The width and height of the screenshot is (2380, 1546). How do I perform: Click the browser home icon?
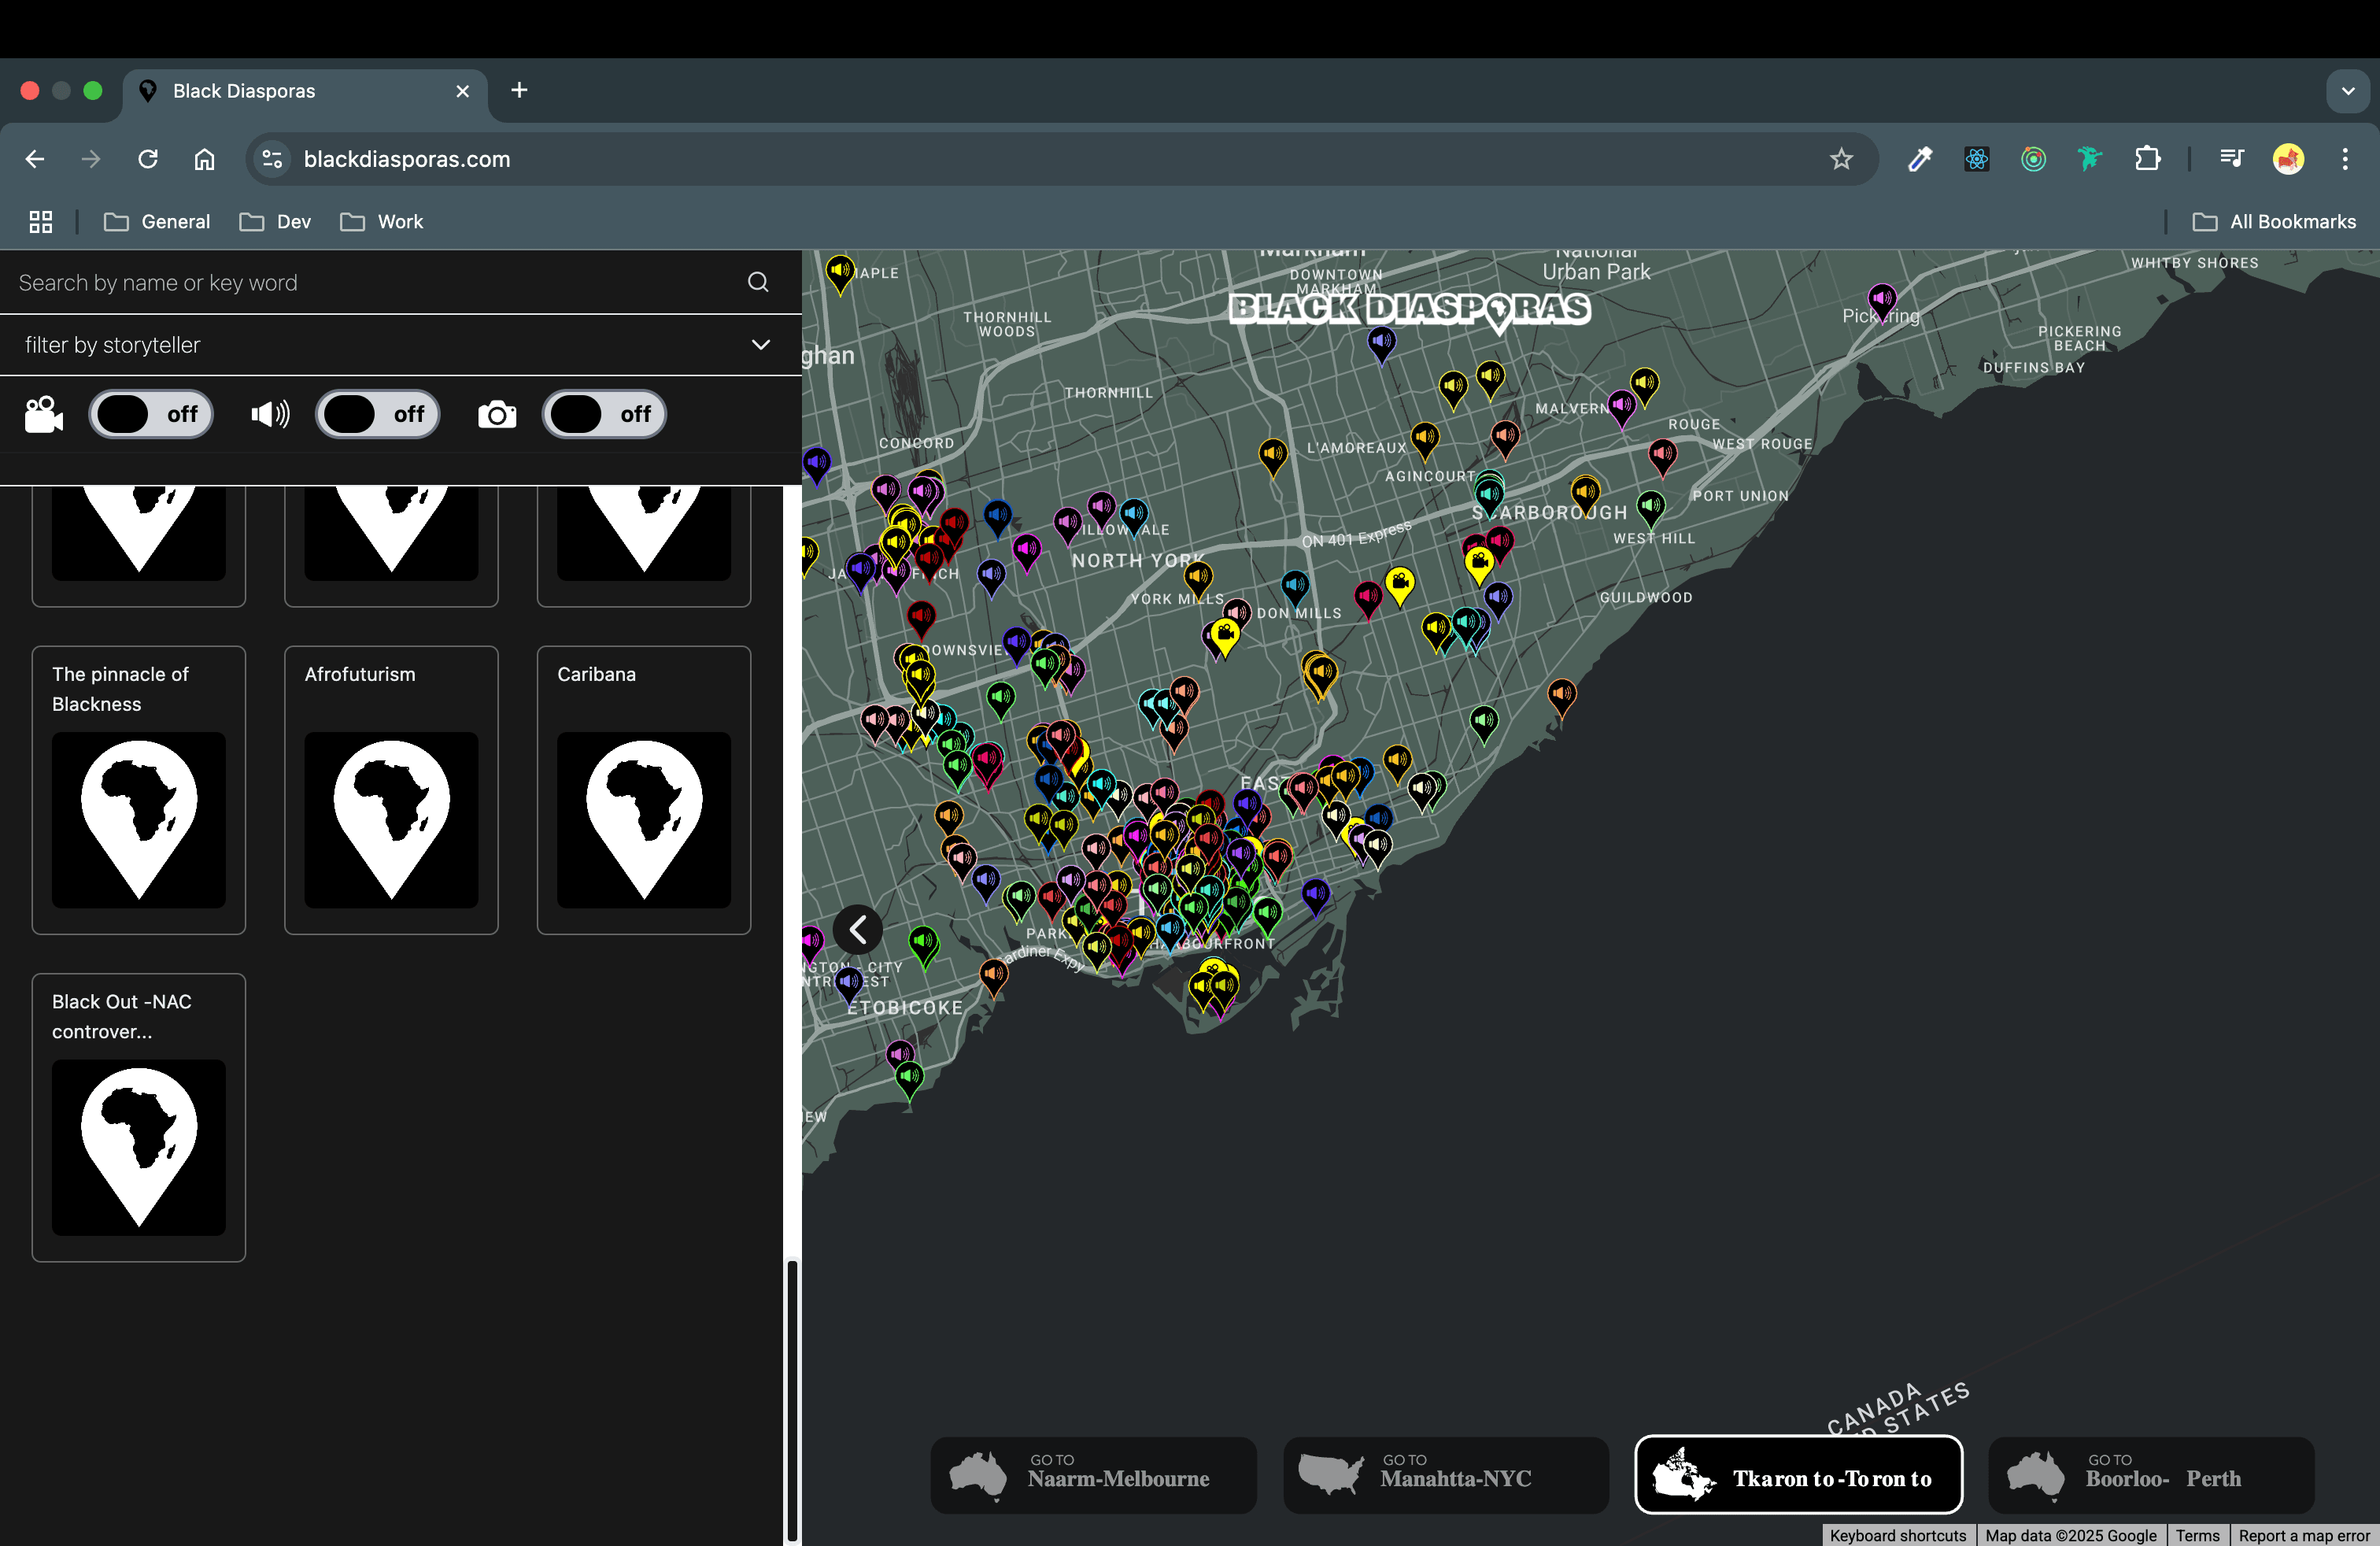point(204,159)
